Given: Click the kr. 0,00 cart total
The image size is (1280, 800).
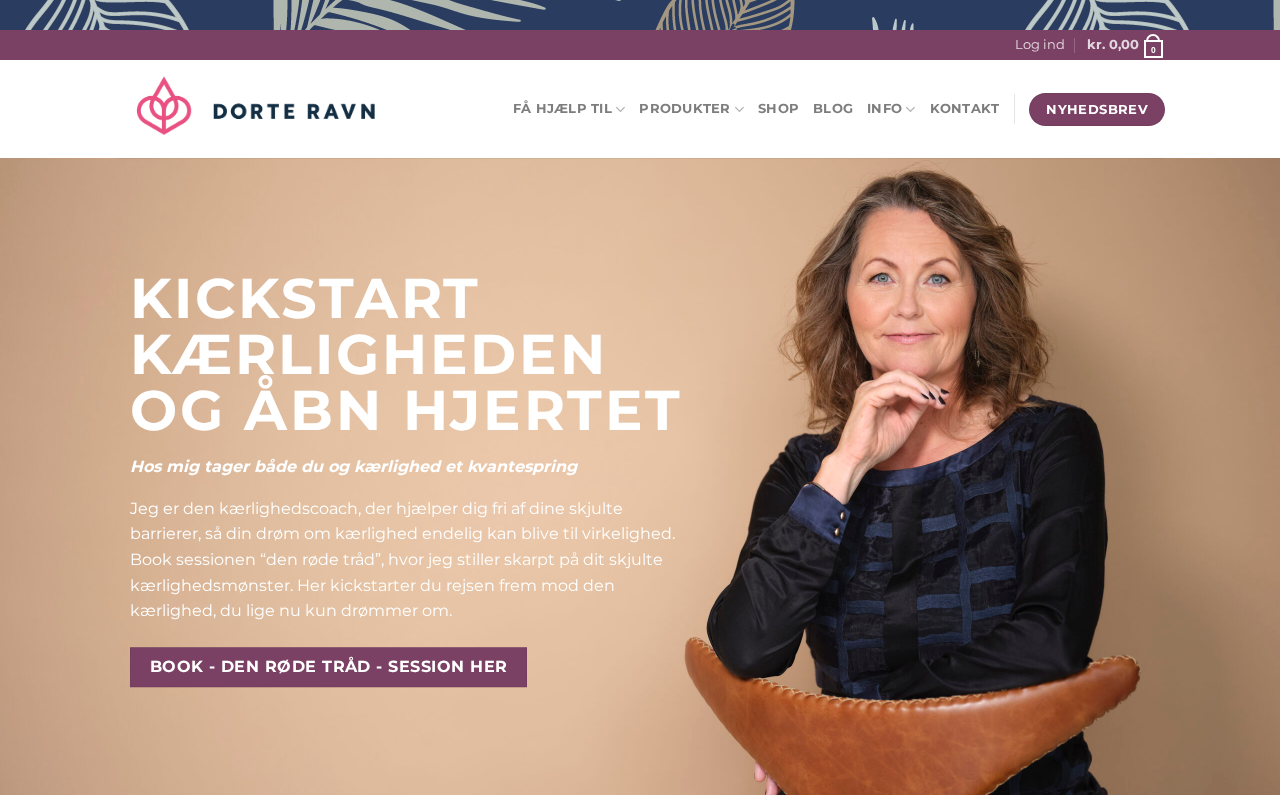Looking at the screenshot, I should (1112, 45).
